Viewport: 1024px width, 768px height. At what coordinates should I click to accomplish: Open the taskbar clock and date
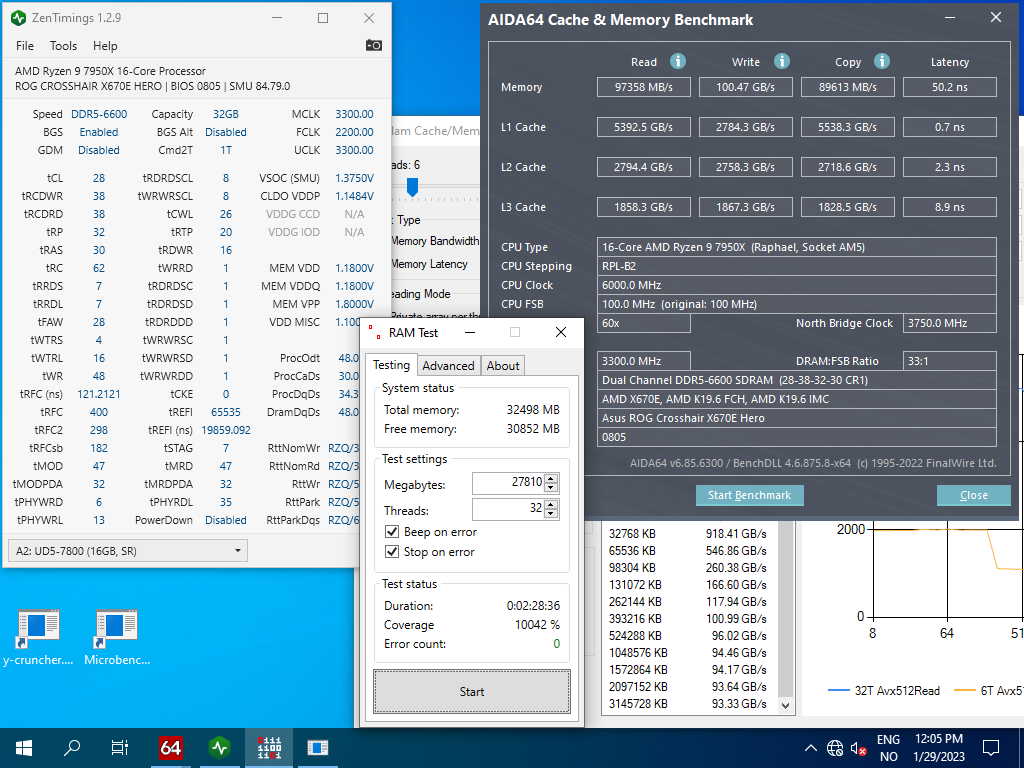point(938,748)
